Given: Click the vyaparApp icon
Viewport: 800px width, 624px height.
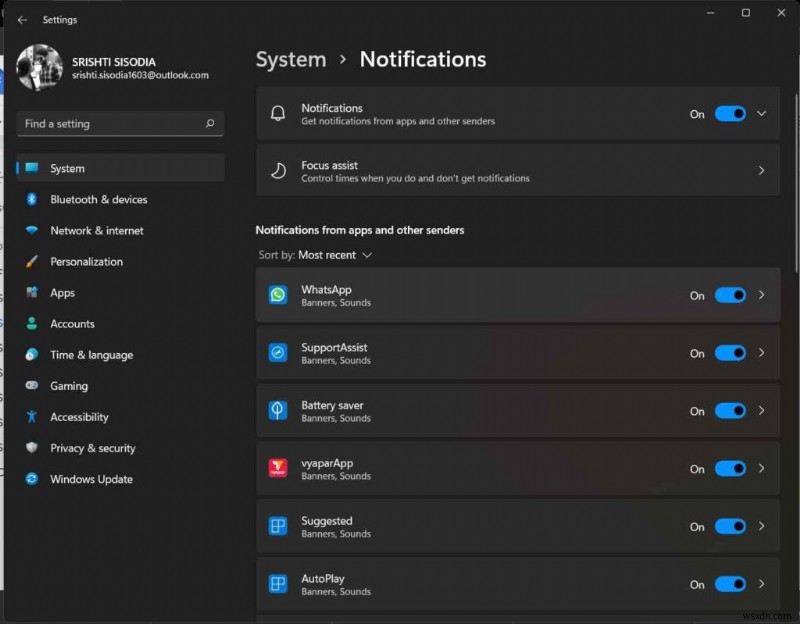Looking at the screenshot, I should click(277, 469).
